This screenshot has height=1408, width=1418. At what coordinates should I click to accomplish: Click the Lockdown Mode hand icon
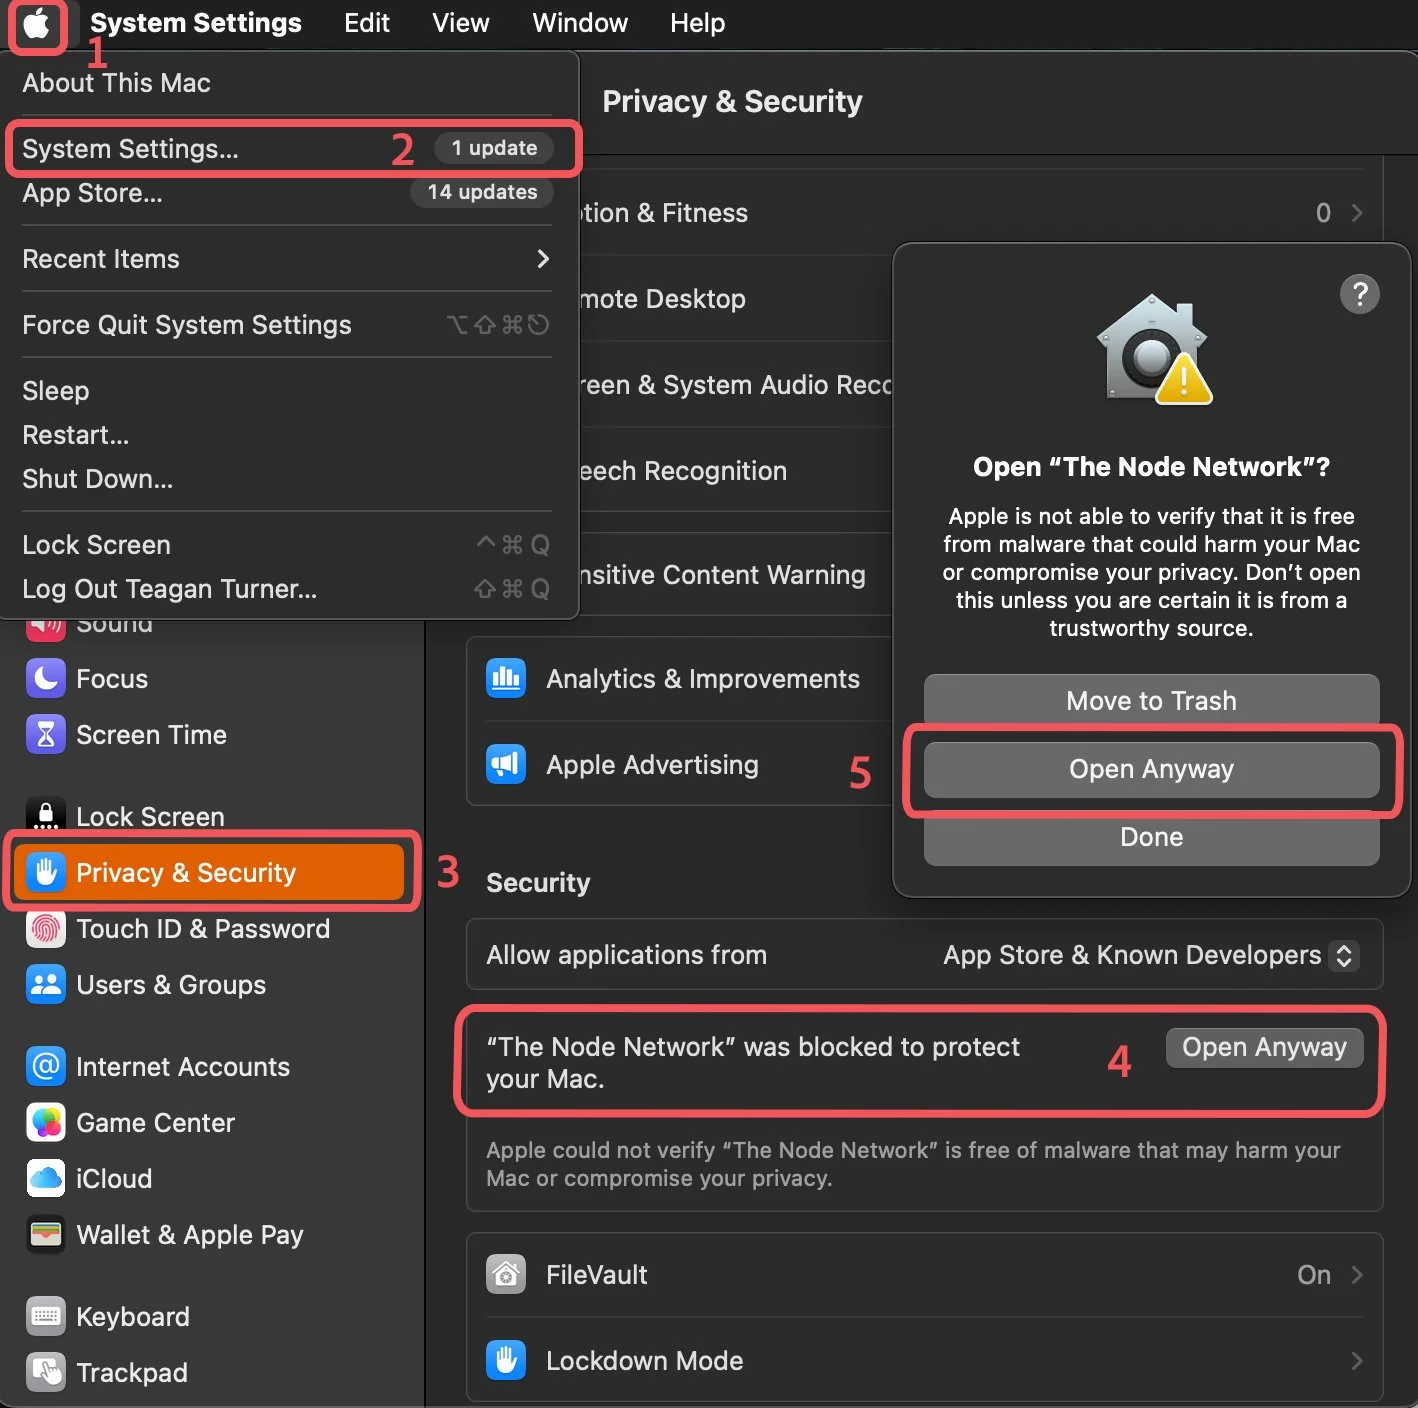(506, 1361)
